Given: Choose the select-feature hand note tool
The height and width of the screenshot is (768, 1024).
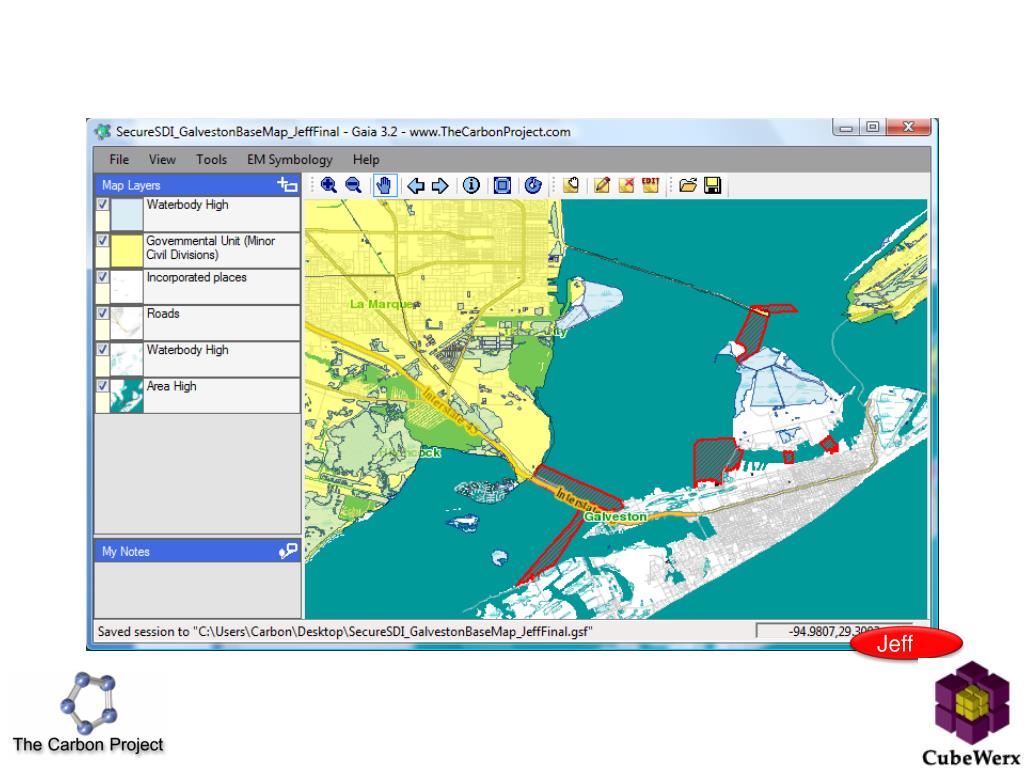Looking at the screenshot, I should 571,185.
